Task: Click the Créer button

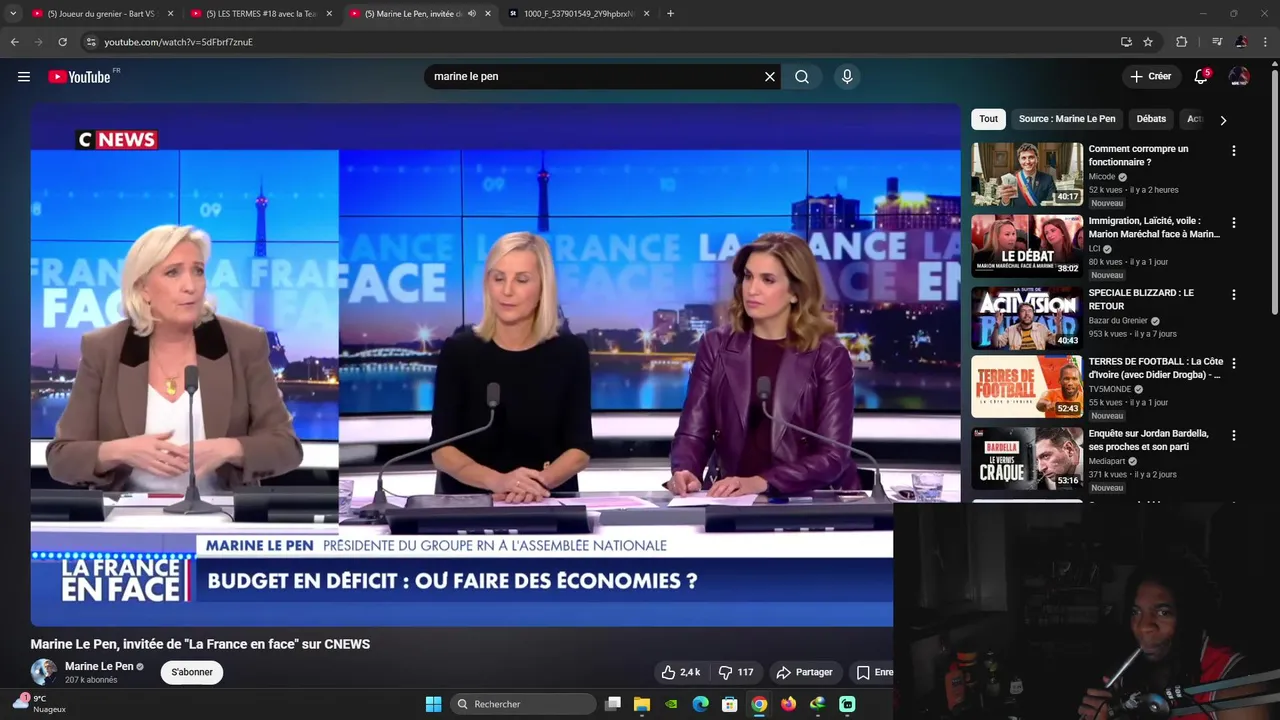Action: click(x=1150, y=76)
